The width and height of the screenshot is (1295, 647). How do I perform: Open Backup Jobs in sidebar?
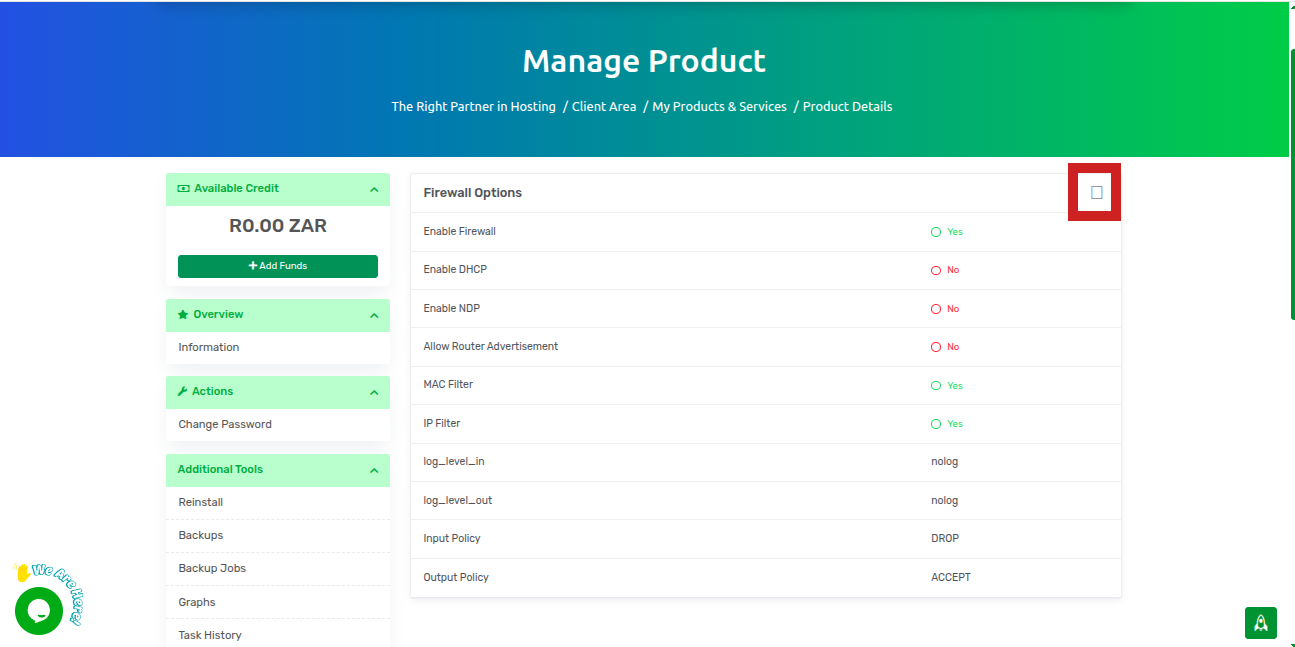[212, 568]
